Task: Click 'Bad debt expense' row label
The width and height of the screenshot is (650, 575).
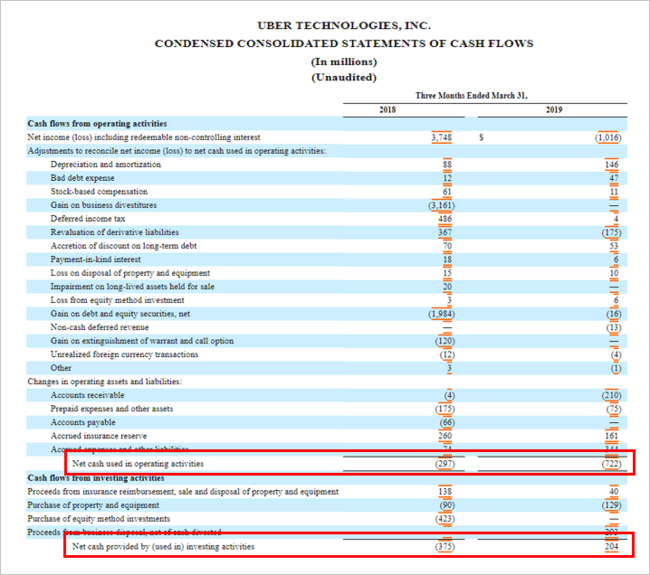Action: click(82, 178)
